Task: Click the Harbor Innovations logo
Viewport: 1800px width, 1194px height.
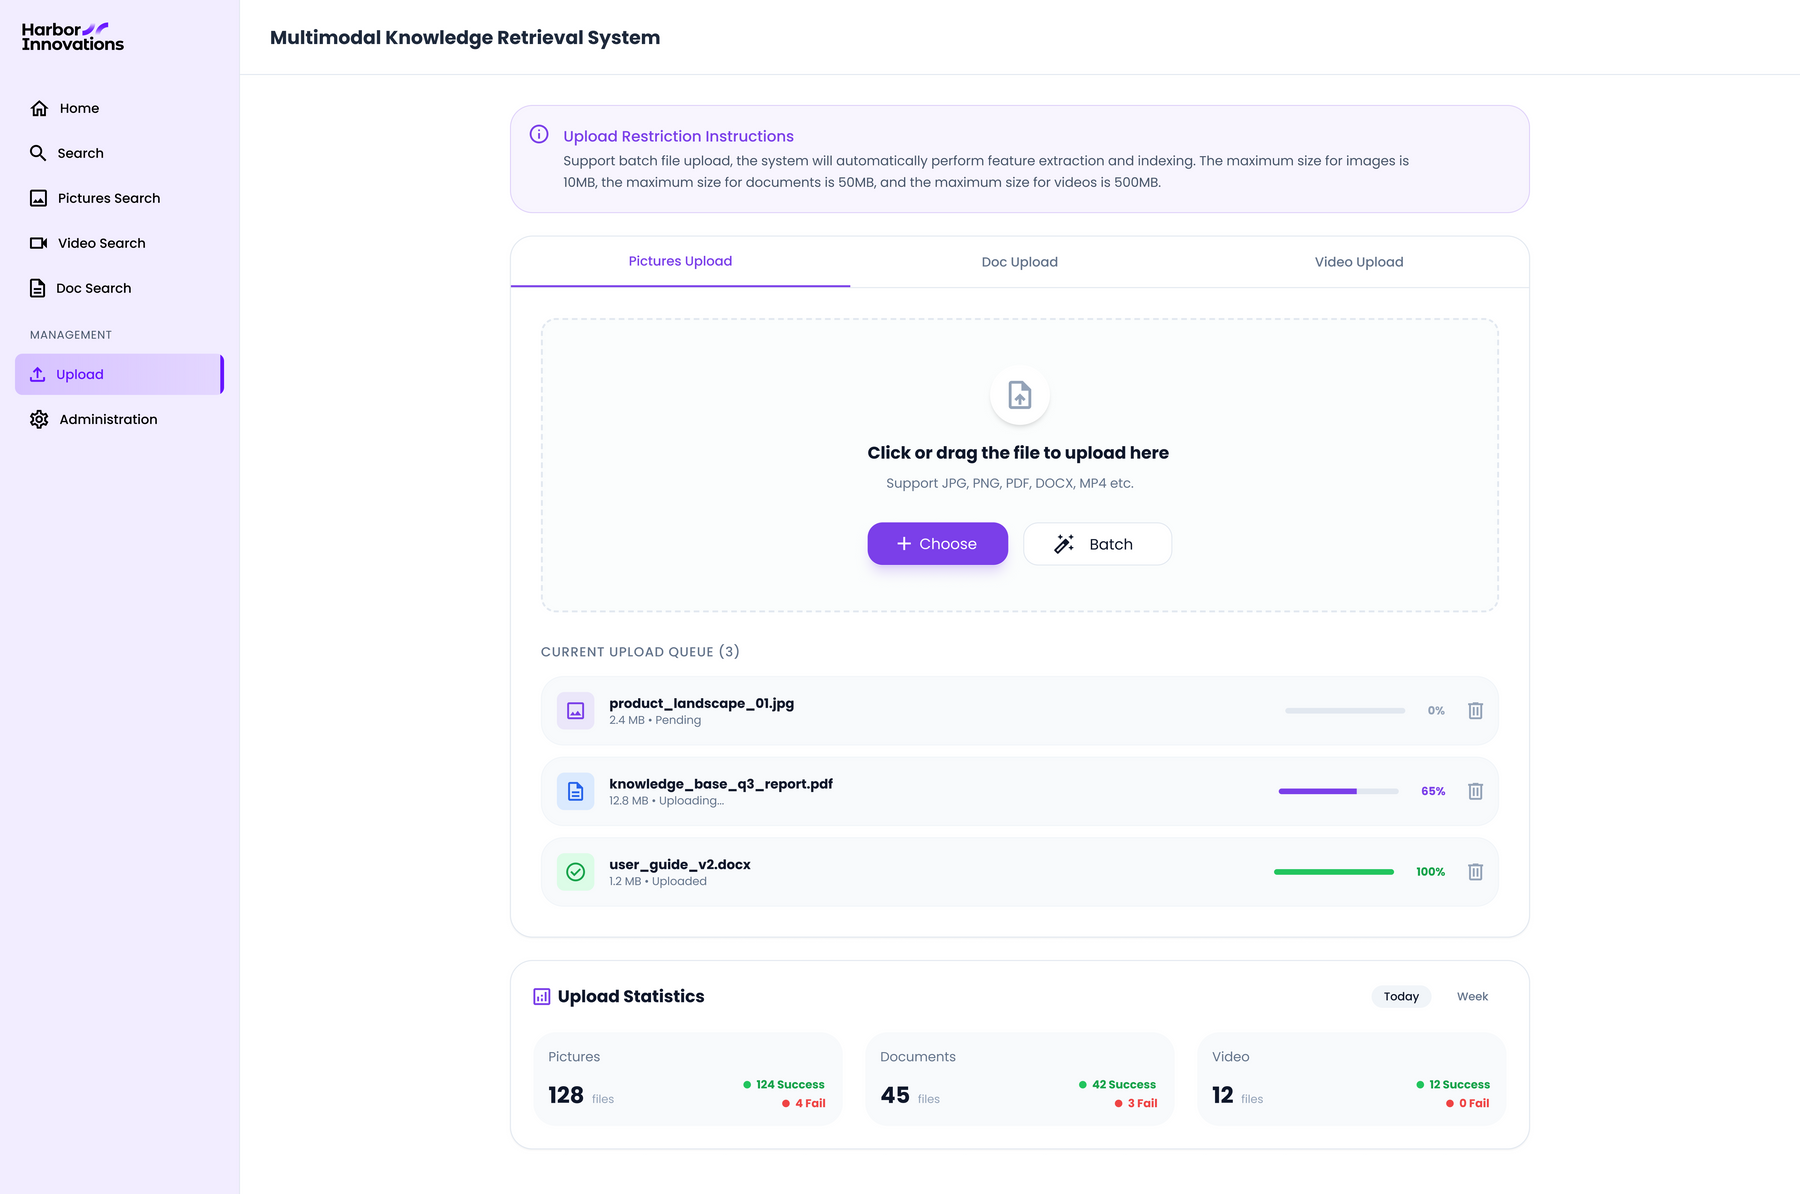Action: tap(73, 37)
